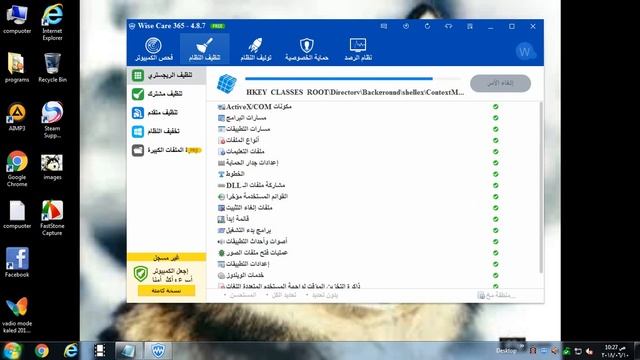The height and width of the screenshot is (360, 640).
Task: Click Wise Care 365 taskbar button
Action: pos(158,351)
